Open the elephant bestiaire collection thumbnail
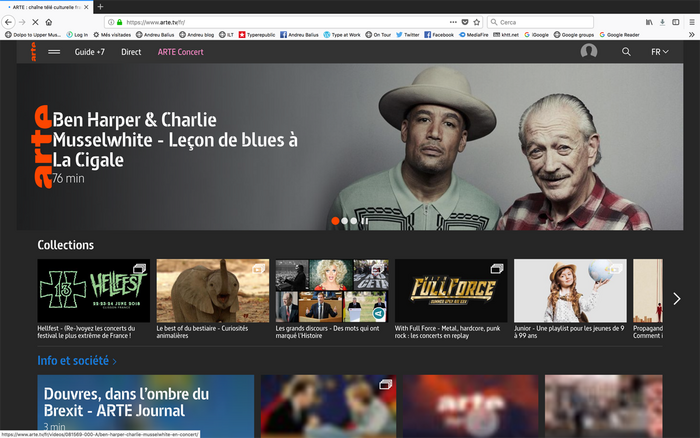Image resolution: width=700 pixels, height=438 pixels. [213, 291]
